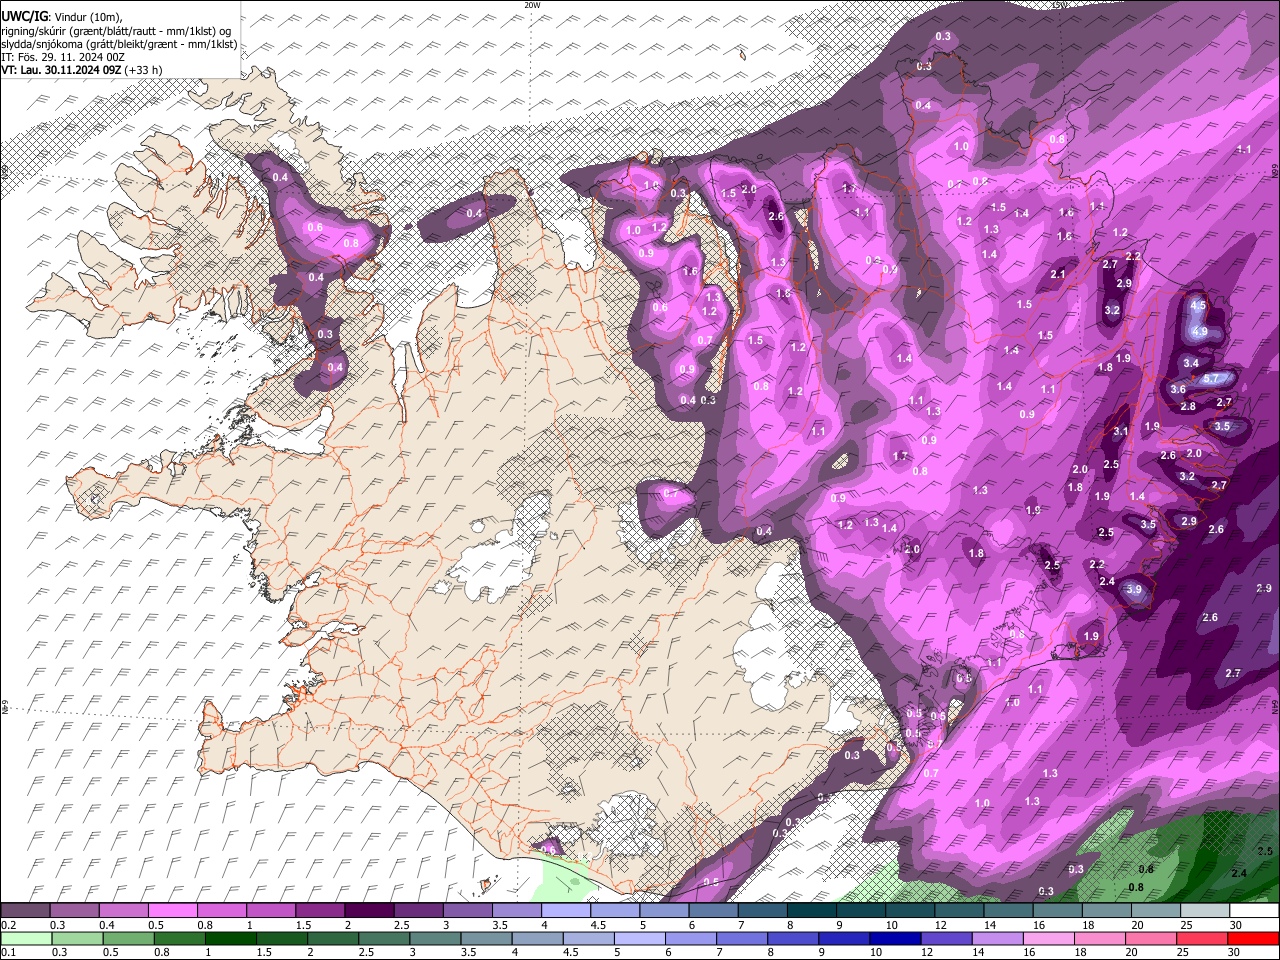The image size is (1280, 960).
Task: Click the 'IT: Fös. 29. 11. 2024 00Z' line
Action: coord(63,57)
